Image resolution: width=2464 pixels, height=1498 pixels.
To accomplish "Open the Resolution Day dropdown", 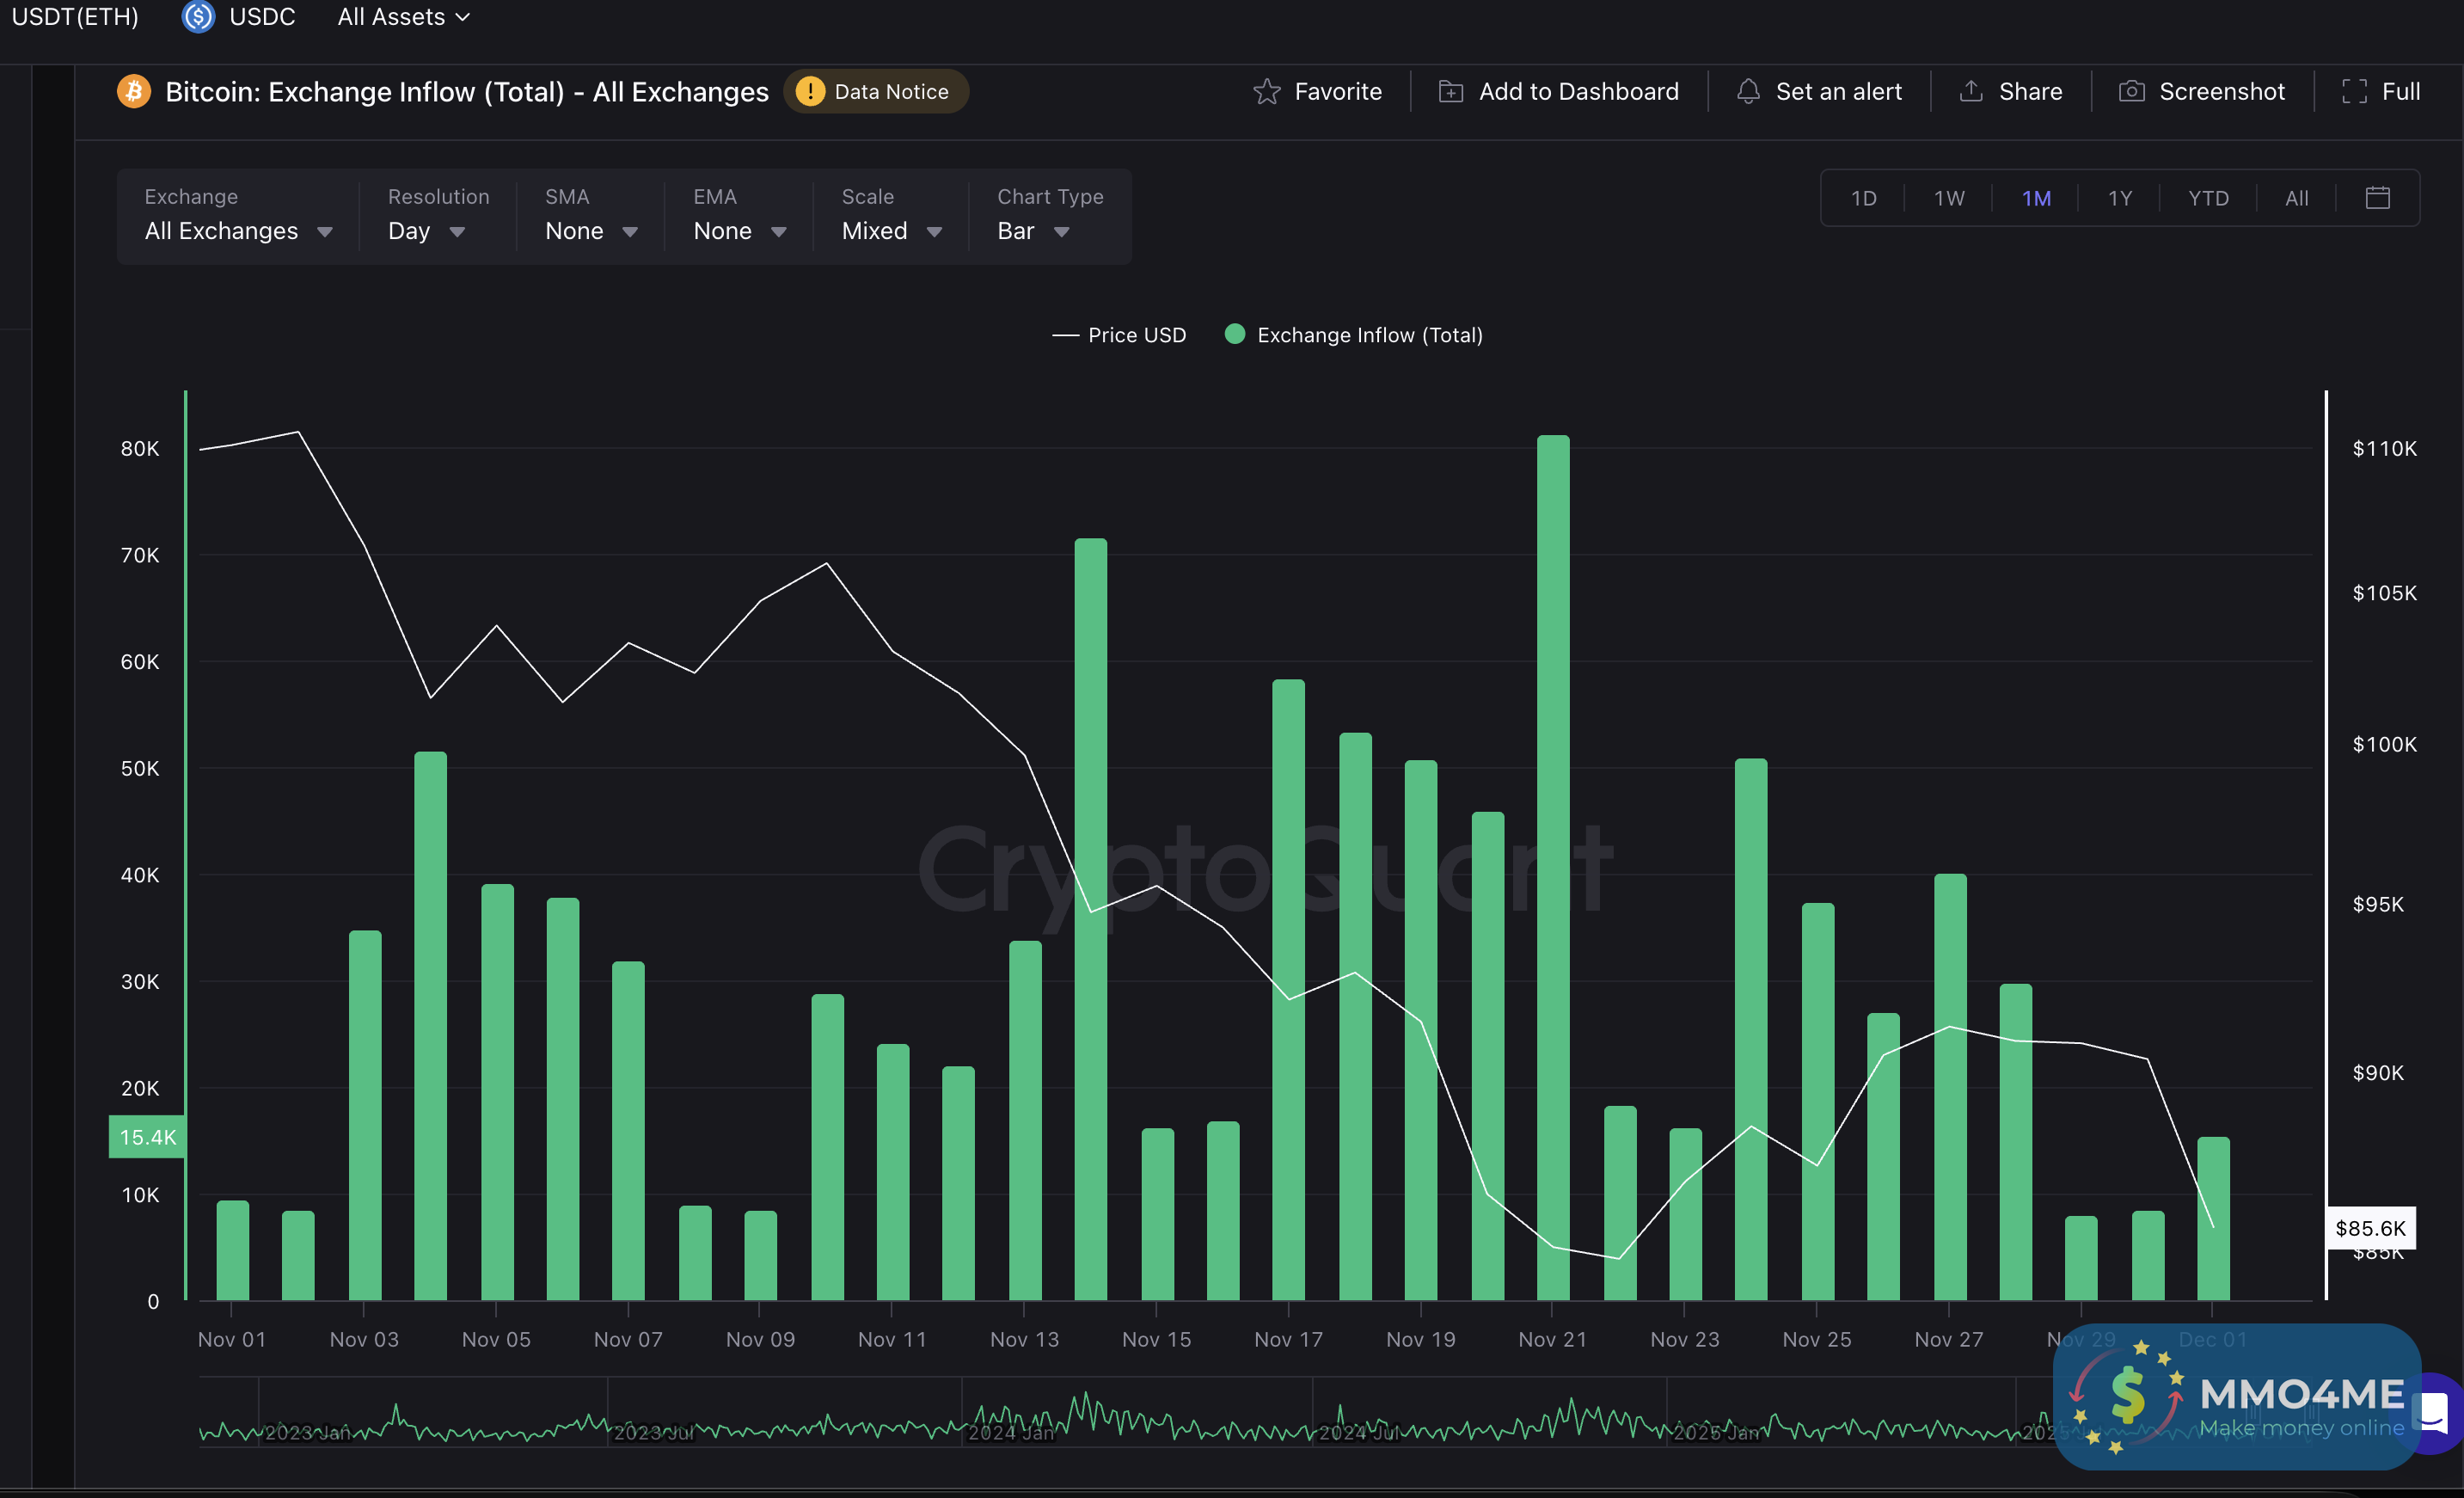I will 426,231.
